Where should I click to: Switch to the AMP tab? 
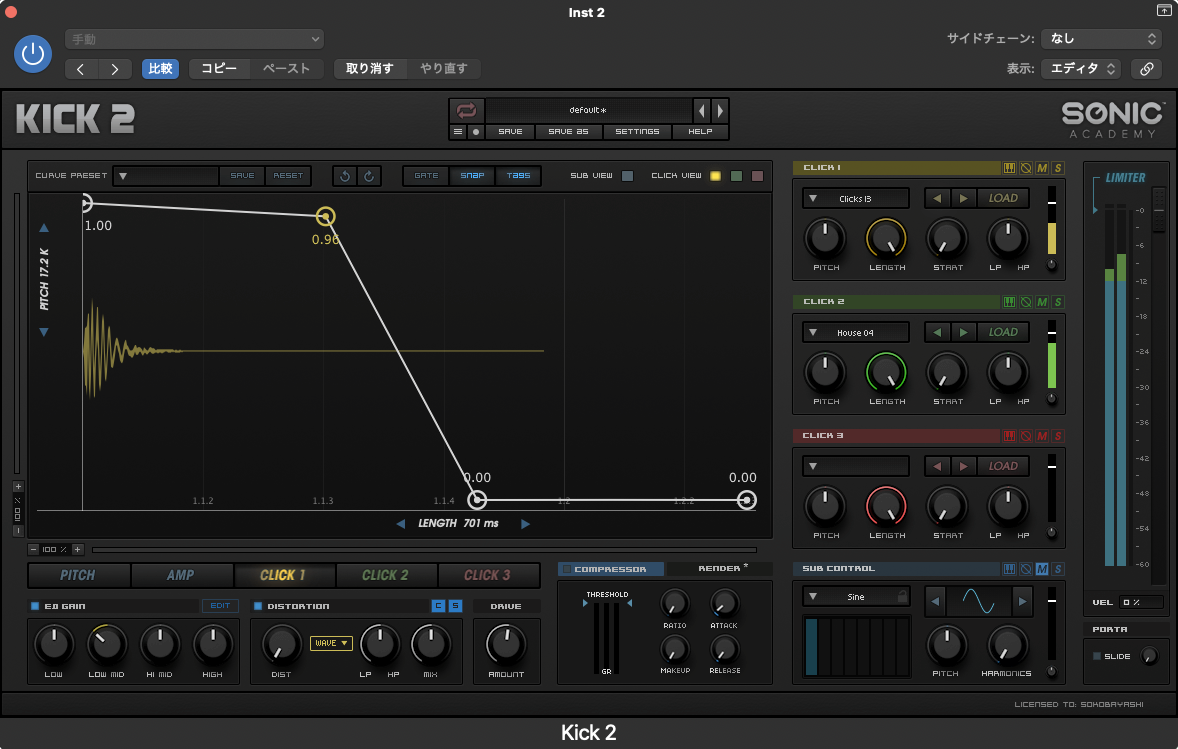tap(181, 575)
